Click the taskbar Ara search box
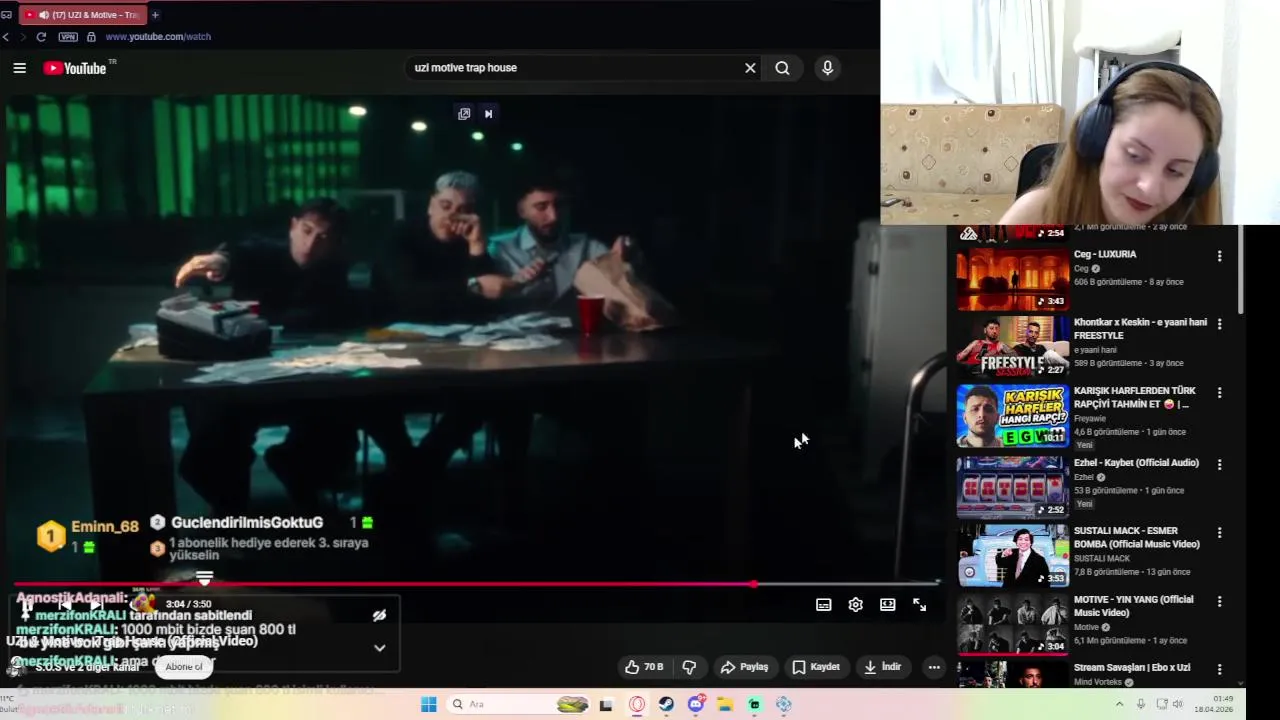 pyautogui.click(x=517, y=705)
